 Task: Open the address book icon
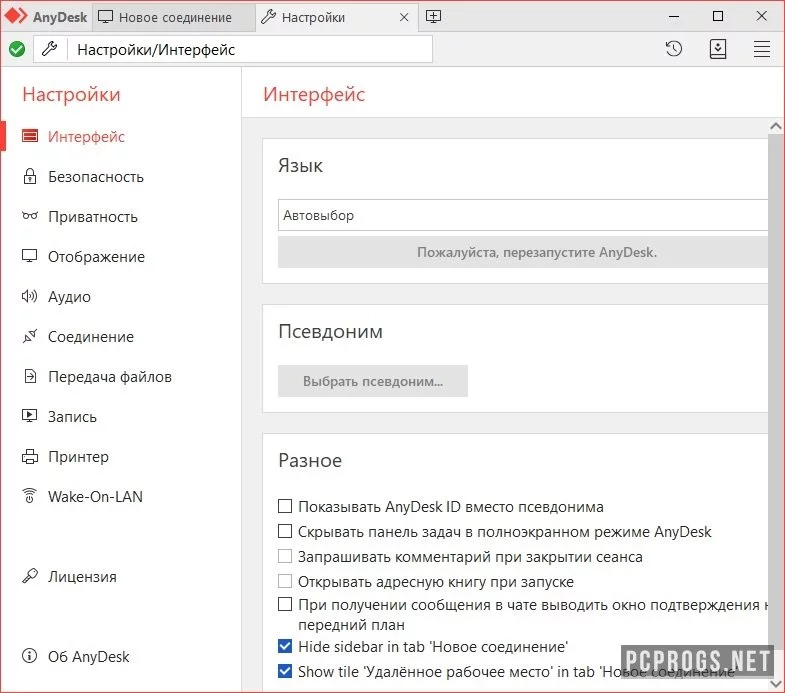[718, 49]
